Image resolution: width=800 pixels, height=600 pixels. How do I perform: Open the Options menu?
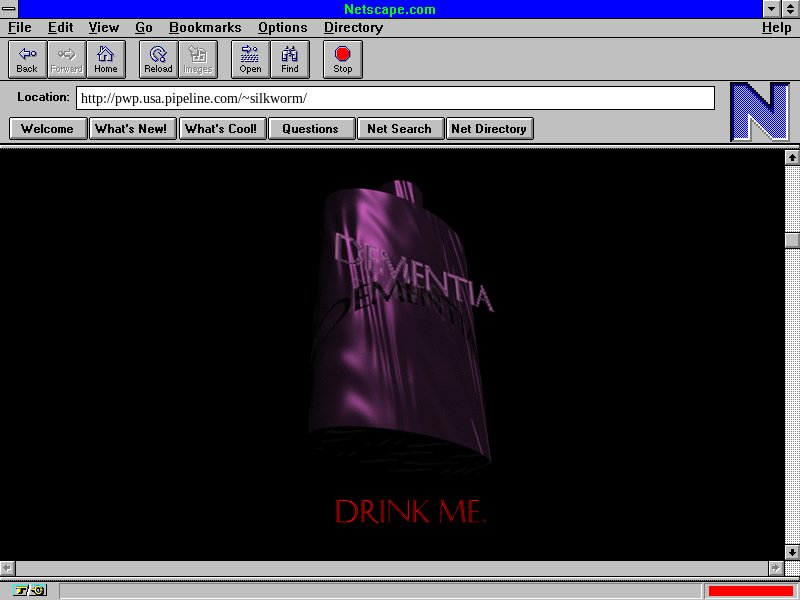(283, 28)
